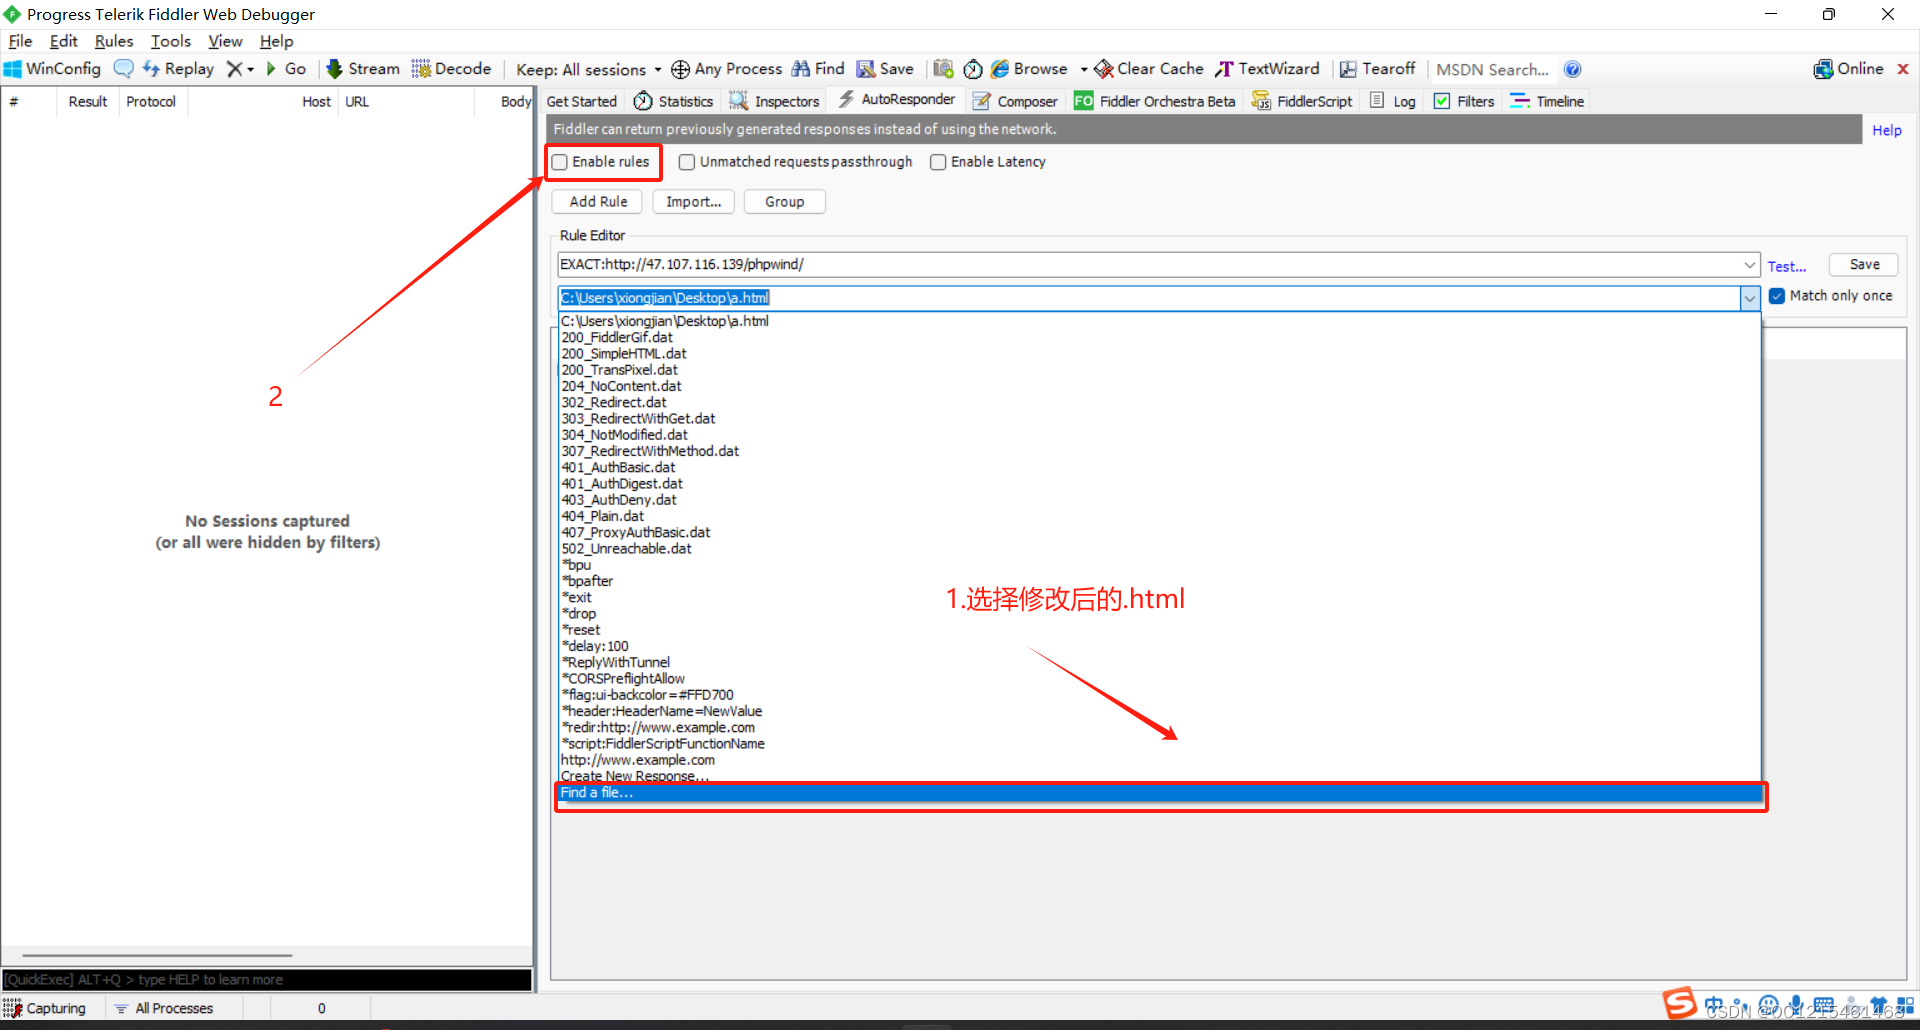Open the Timeline tab
The width and height of the screenshot is (1920, 1030).
(x=1547, y=101)
